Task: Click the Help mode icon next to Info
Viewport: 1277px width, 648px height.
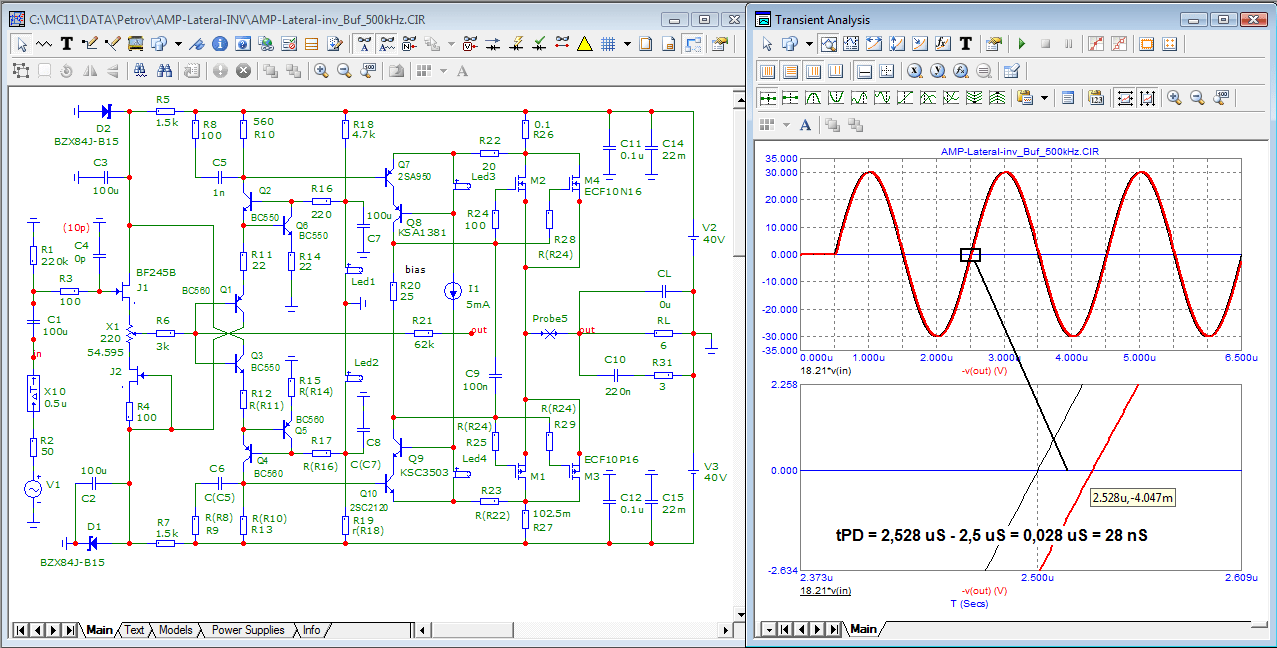Action: pyautogui.click(x=242, y=44)
